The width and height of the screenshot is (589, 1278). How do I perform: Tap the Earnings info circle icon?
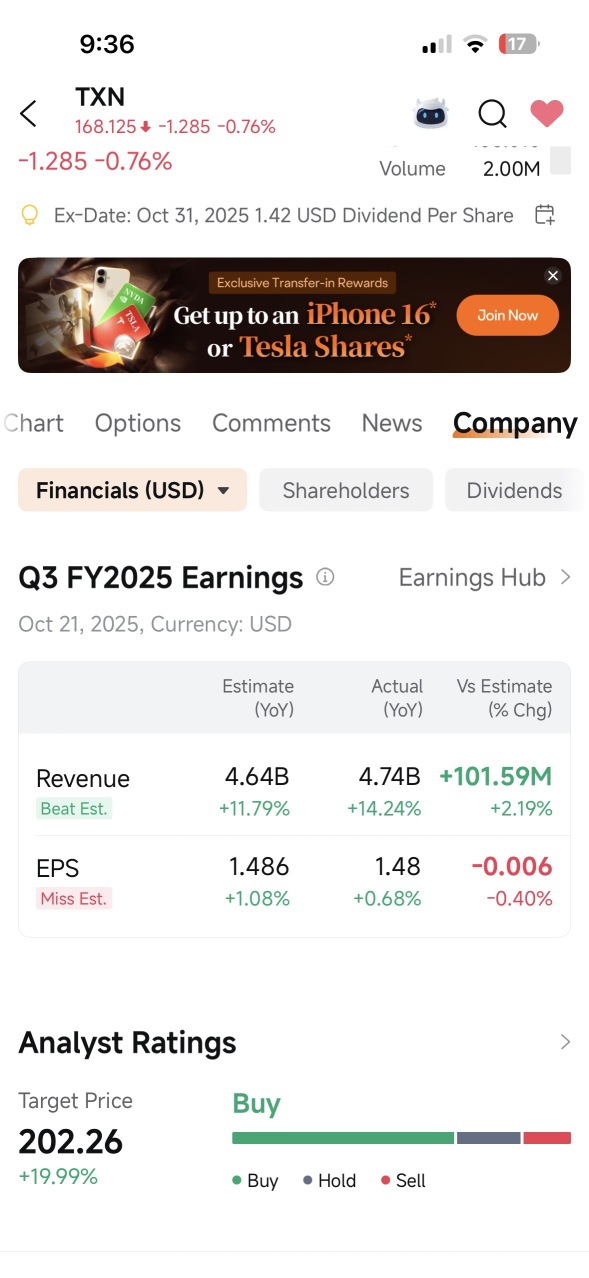(325, 577)
